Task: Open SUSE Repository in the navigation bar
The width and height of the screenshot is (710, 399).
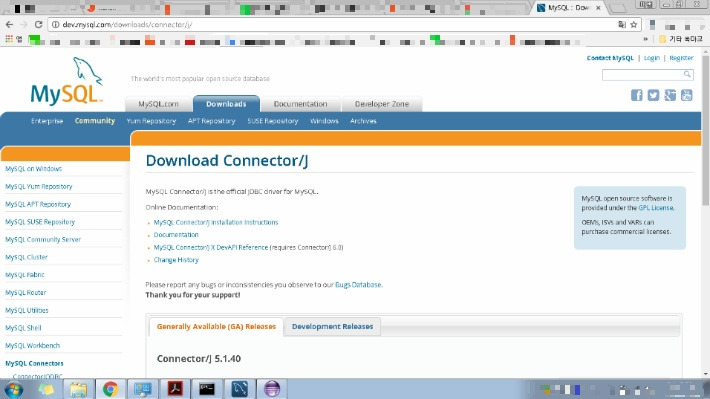Action: tap(273, 121)
